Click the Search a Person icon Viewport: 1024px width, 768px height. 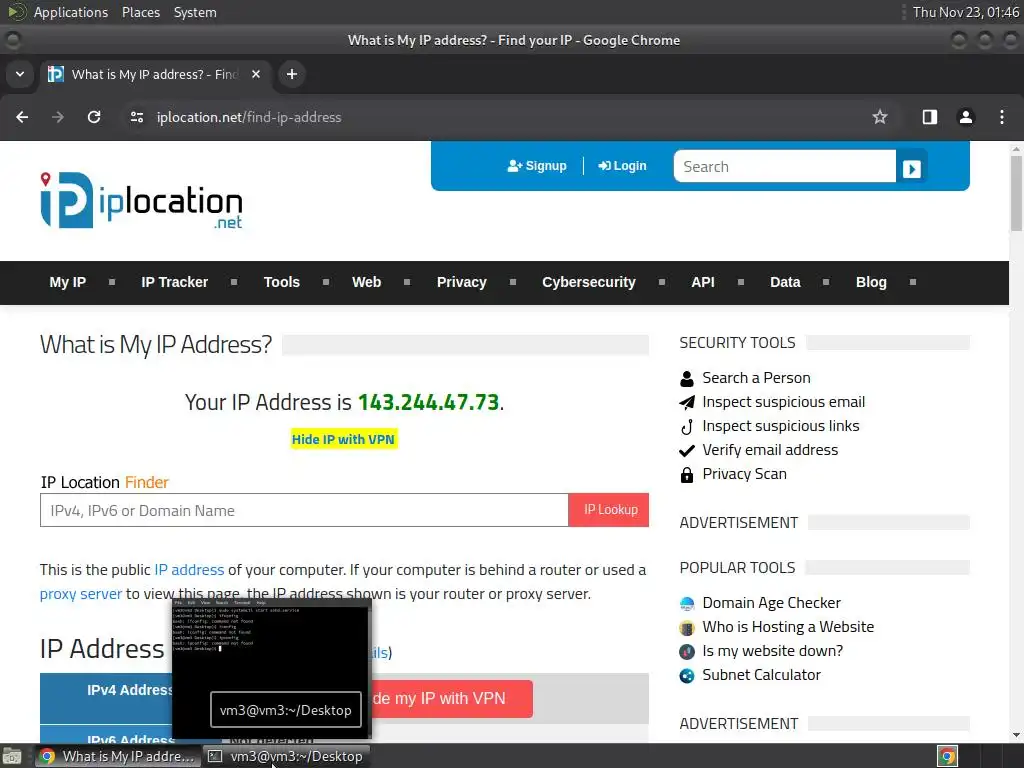click(686, 379)
